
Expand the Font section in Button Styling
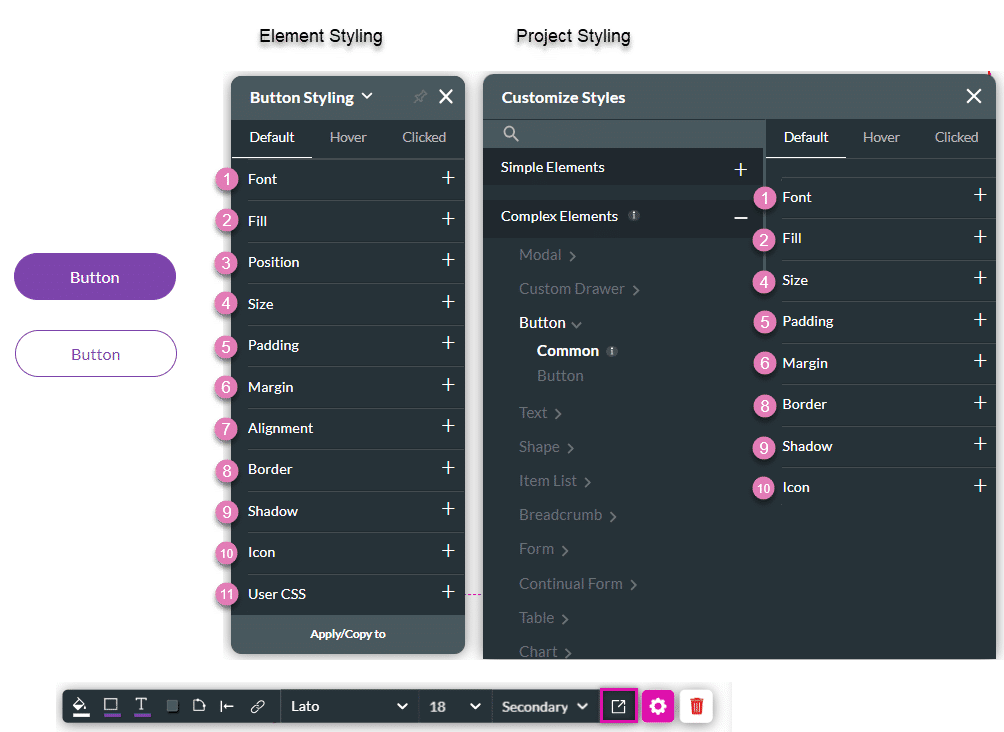(x=449, y=180)
